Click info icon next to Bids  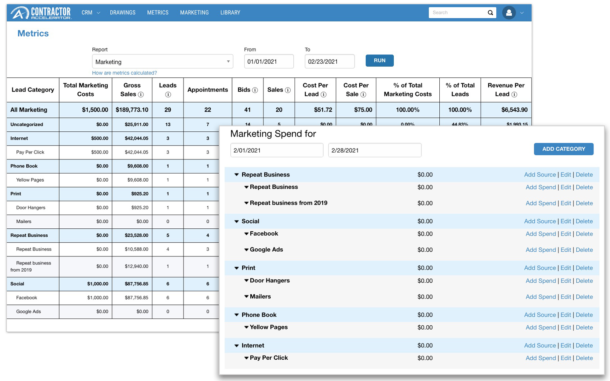click(x=255, y=90)
